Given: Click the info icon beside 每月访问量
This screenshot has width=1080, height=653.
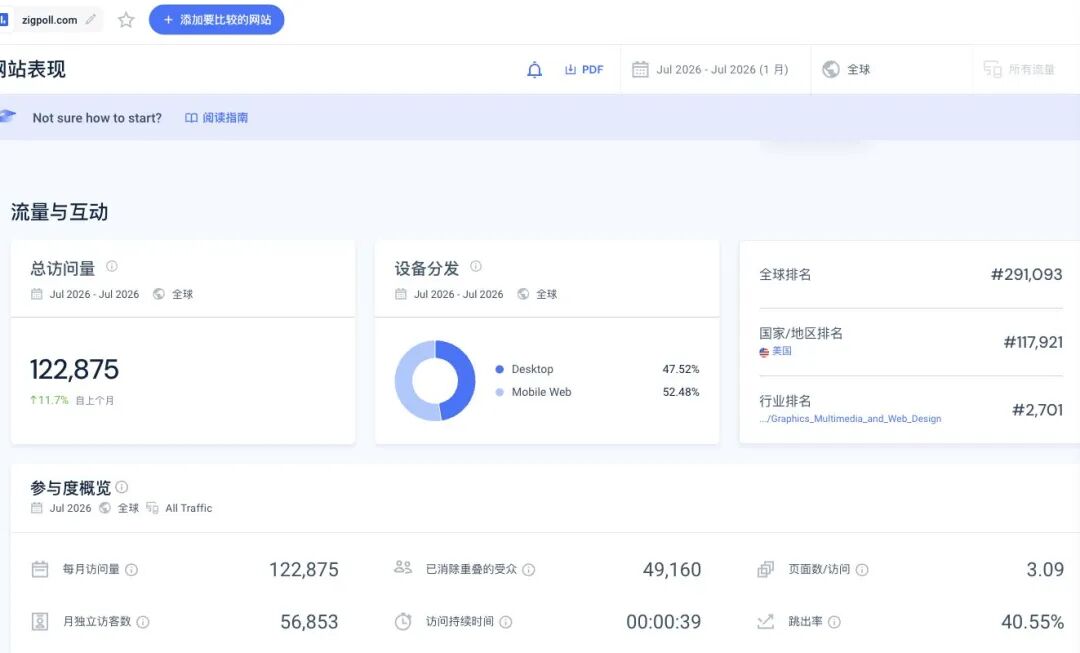Looking at the screenshot, I should coord(132,570).
